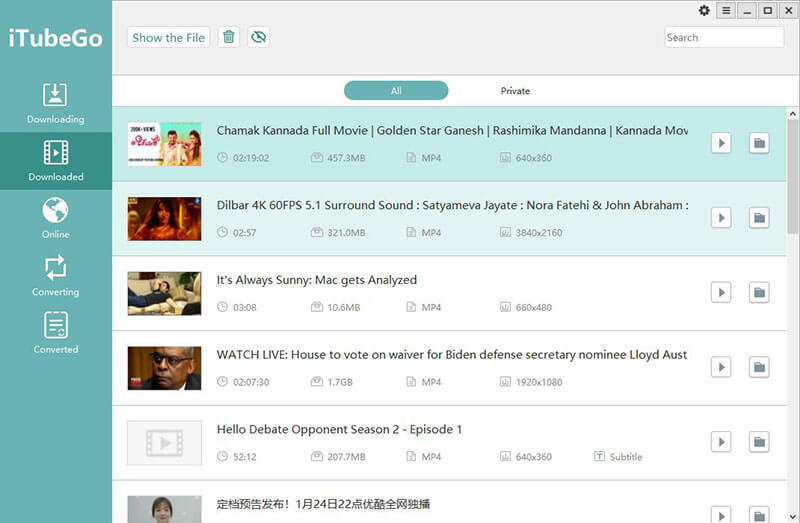Click scrollbar down arrow of video list
The width and height of the screenshot is (800, 523).
point(792,517)
